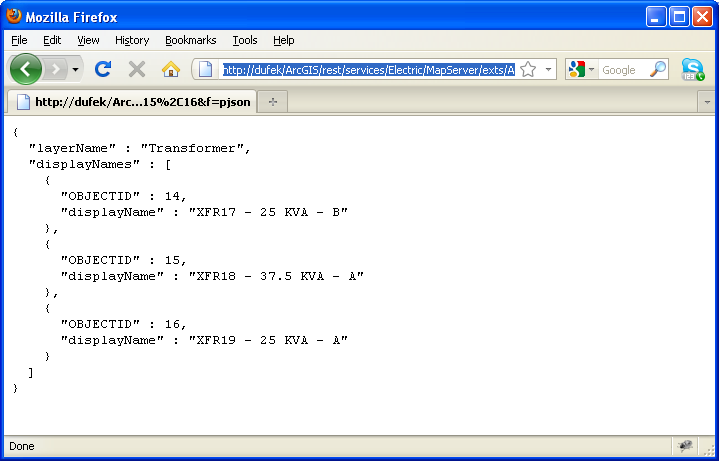This screenshot has height=461, width=719.
Task: Open a new tab with the plus button
Action: (x=273, y=101)
